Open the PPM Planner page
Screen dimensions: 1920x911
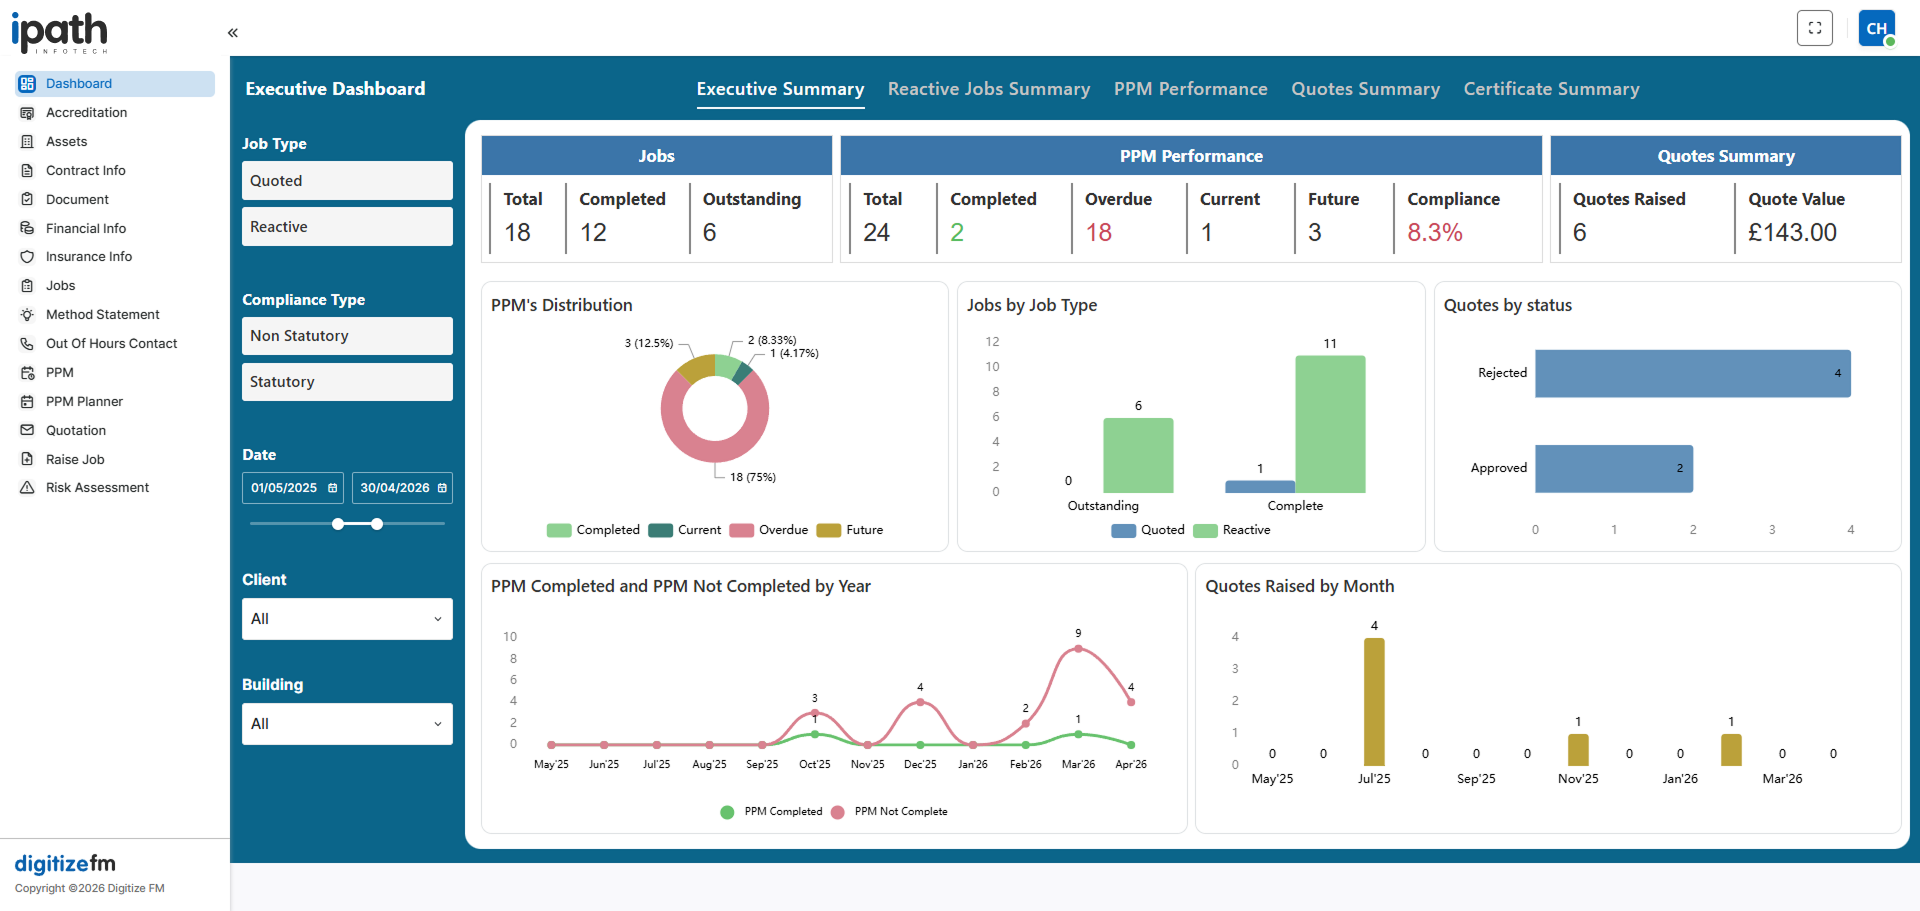115,402
